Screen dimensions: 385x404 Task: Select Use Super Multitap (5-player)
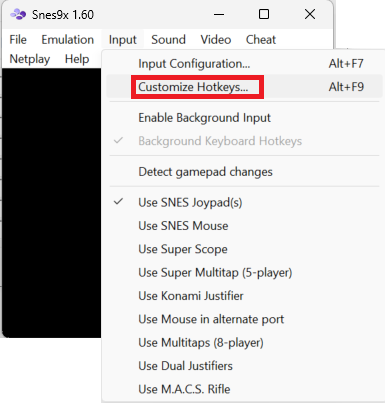coord(244,272)
